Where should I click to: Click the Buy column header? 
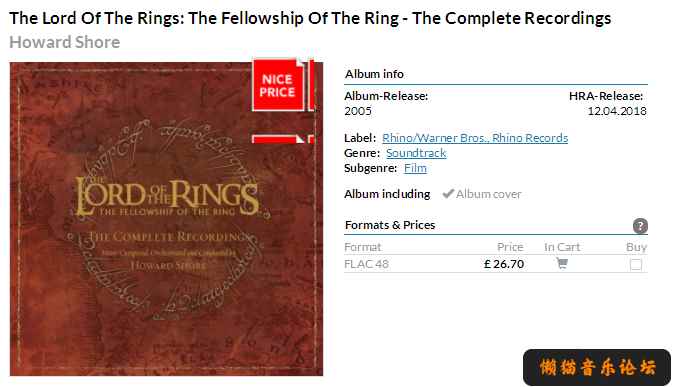[636, 247]
